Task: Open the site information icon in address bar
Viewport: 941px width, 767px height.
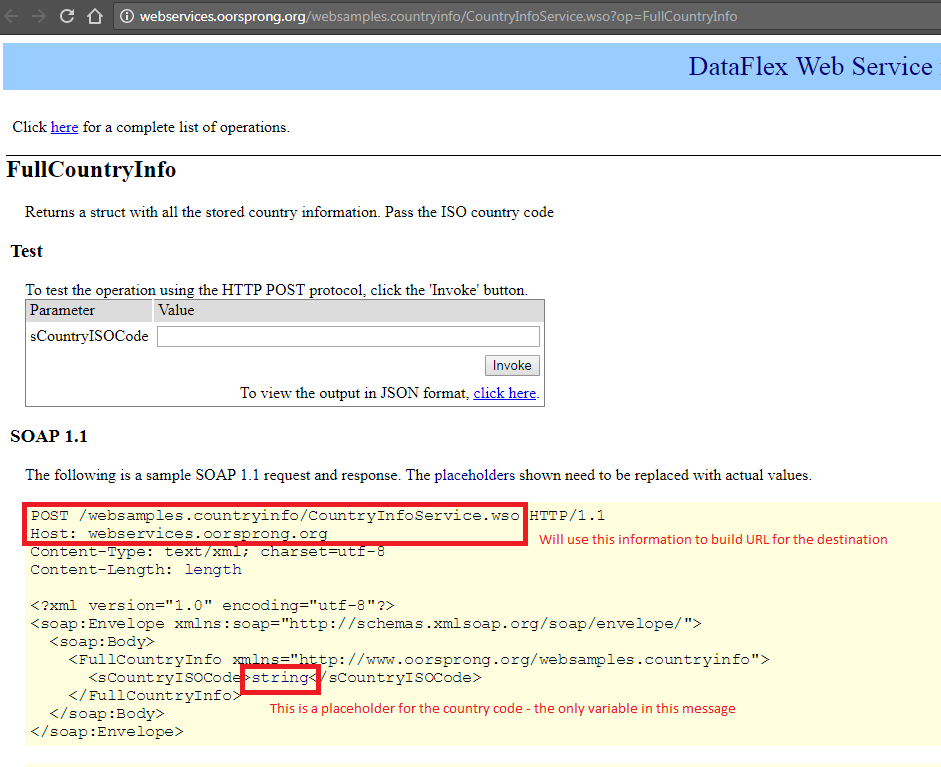Action: pyautogui.click(x=127, y=16)
